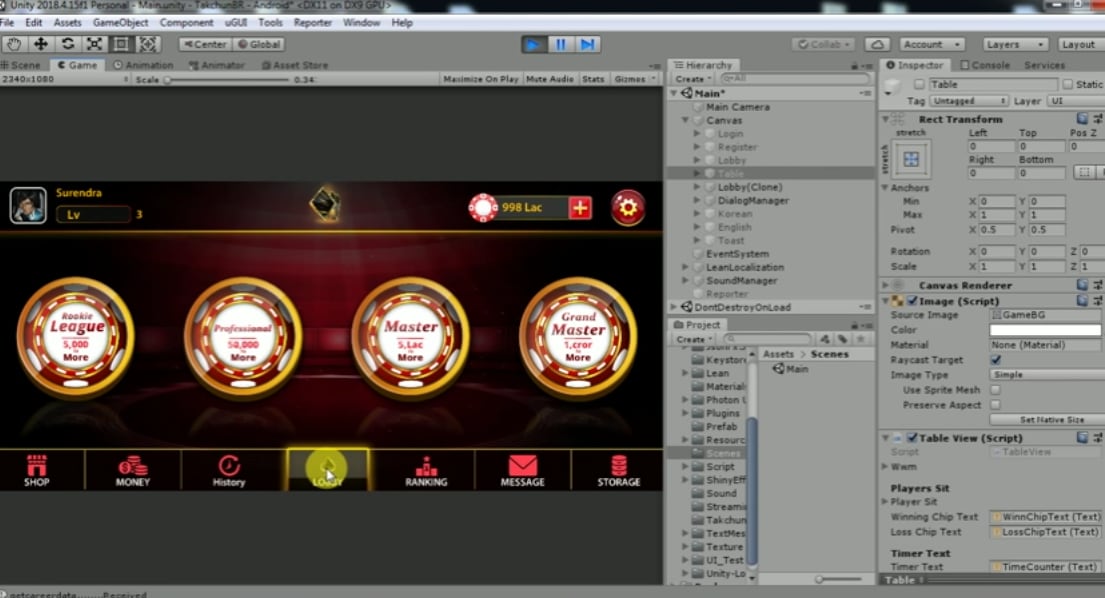Click the red plus button to add chips
The height and width of the screenshot is (598, 1105).
click(x=580, y=208)
